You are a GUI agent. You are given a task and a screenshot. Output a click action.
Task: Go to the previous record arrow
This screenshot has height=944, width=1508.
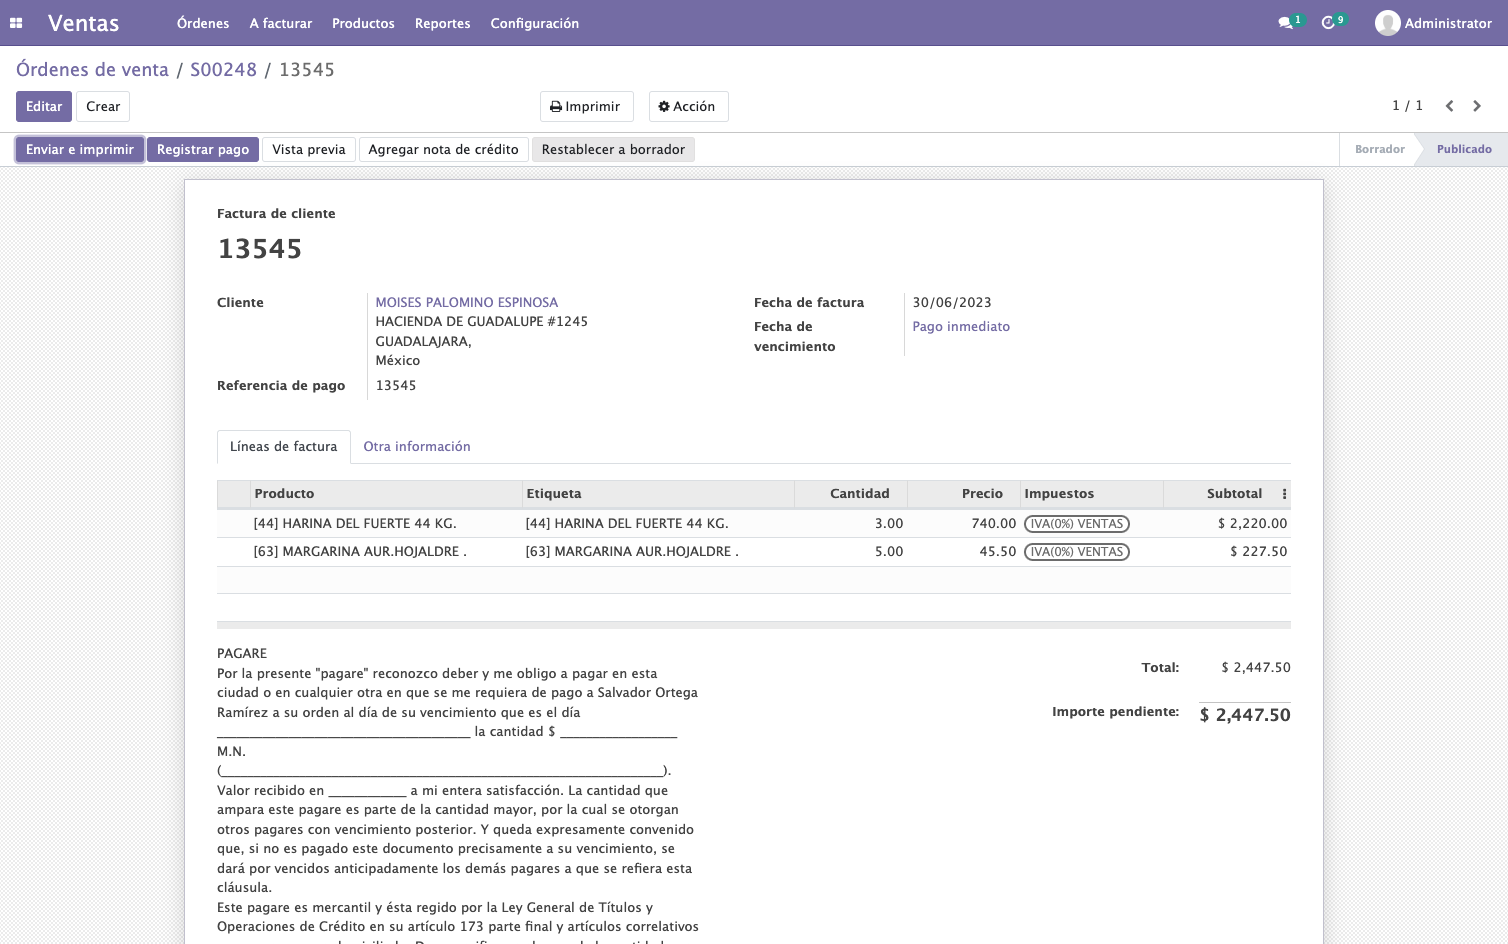pos(1449,106)
